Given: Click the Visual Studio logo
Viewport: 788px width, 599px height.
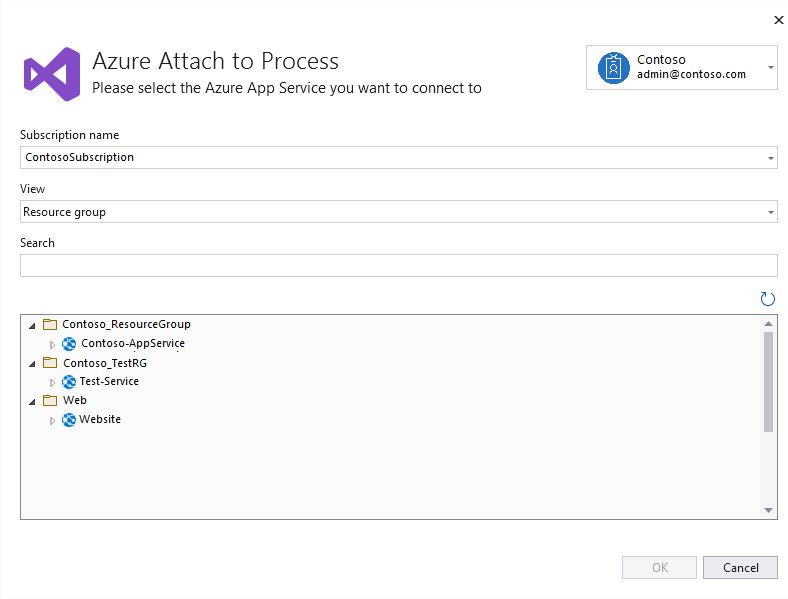Looking at the screenshot, I should click(52, 74).
